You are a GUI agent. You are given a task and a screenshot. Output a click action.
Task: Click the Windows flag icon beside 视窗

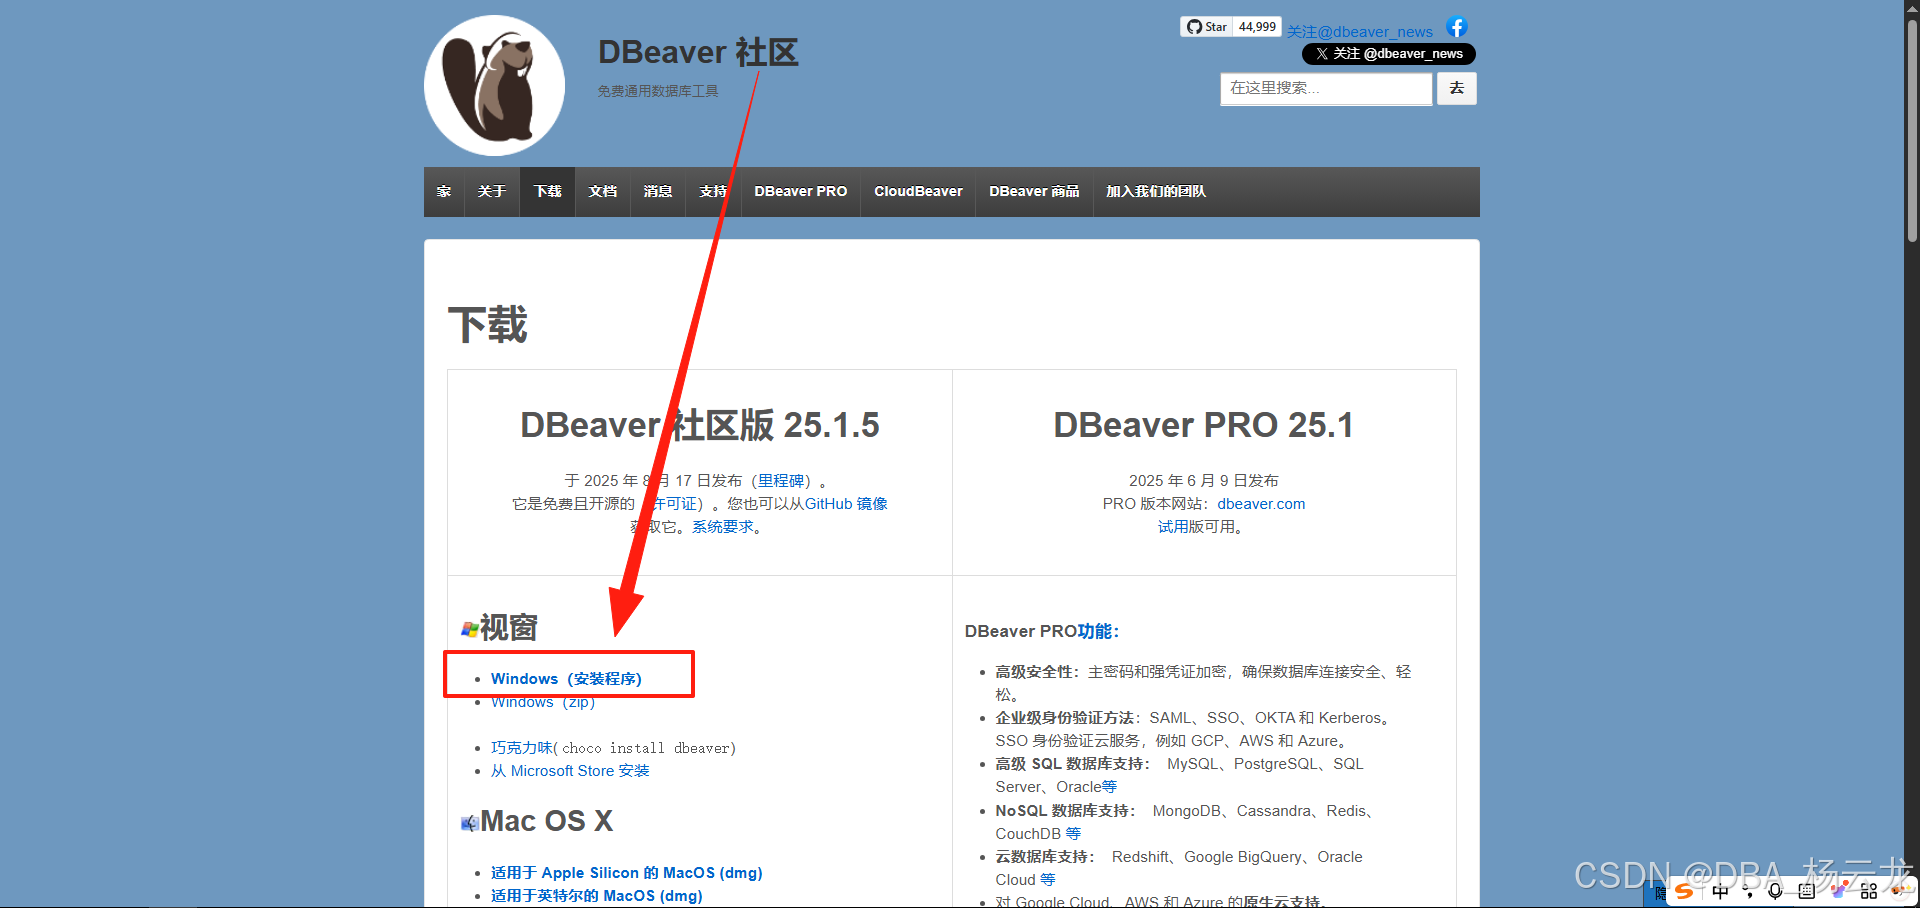pyautogui.click(x=469, y=629)
